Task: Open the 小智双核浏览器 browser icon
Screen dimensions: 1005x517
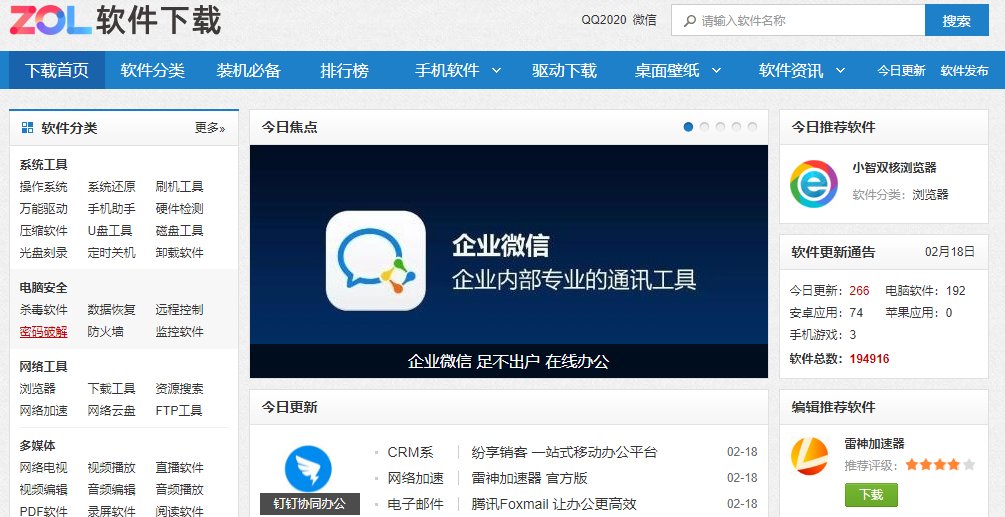Action: point(813,184)
